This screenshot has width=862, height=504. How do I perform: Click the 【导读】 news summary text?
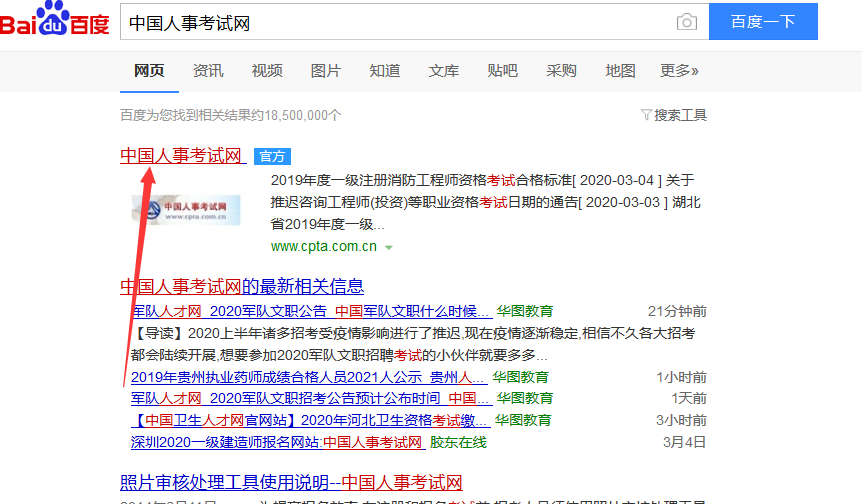pos(413,344)
